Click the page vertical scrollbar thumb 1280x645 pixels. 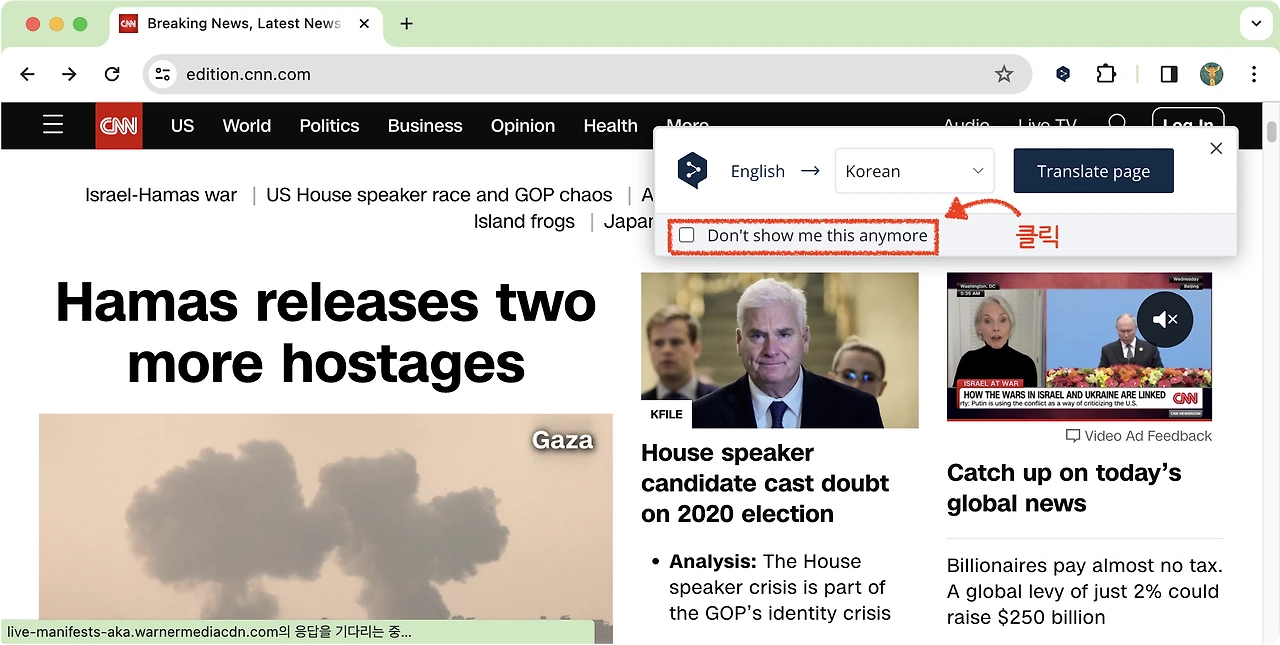coord(1271,132)
